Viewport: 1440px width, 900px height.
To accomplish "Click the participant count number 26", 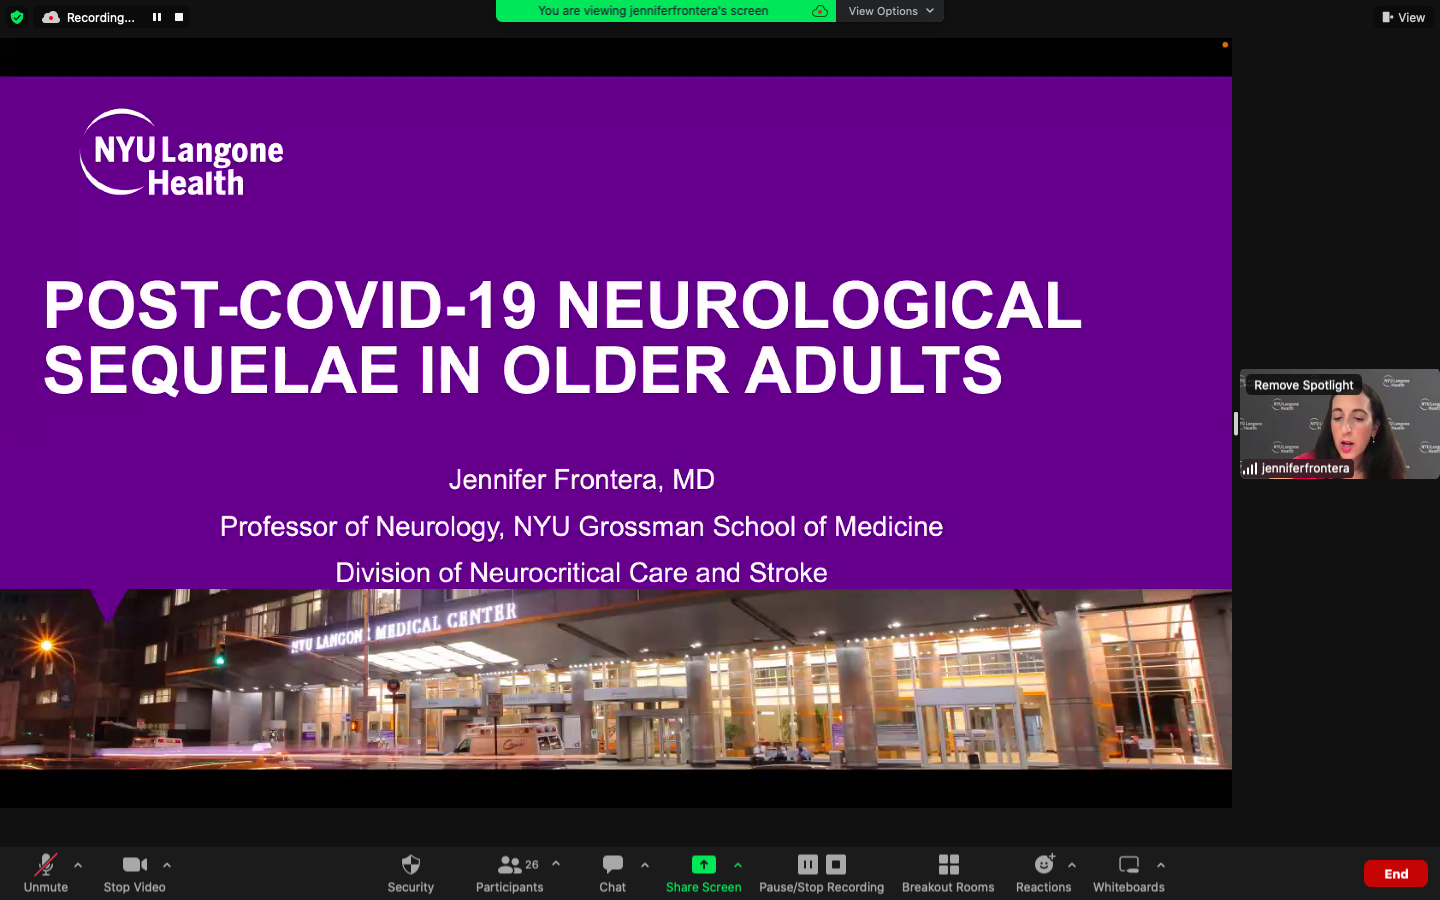I will pos(532,865).
